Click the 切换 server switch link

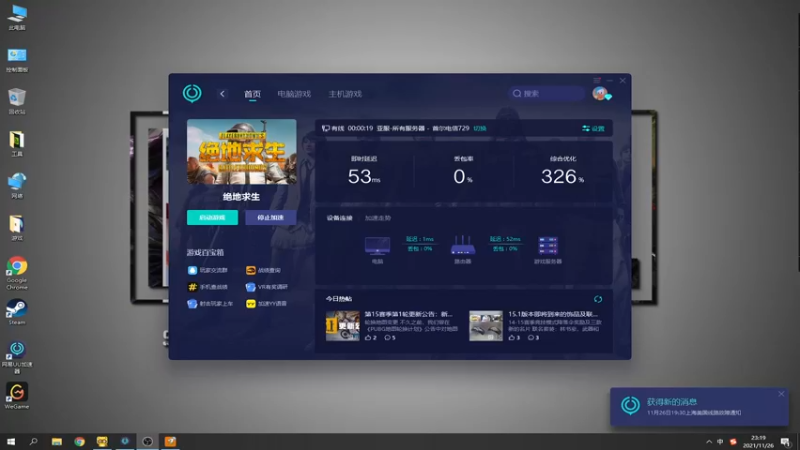(480, 129)
